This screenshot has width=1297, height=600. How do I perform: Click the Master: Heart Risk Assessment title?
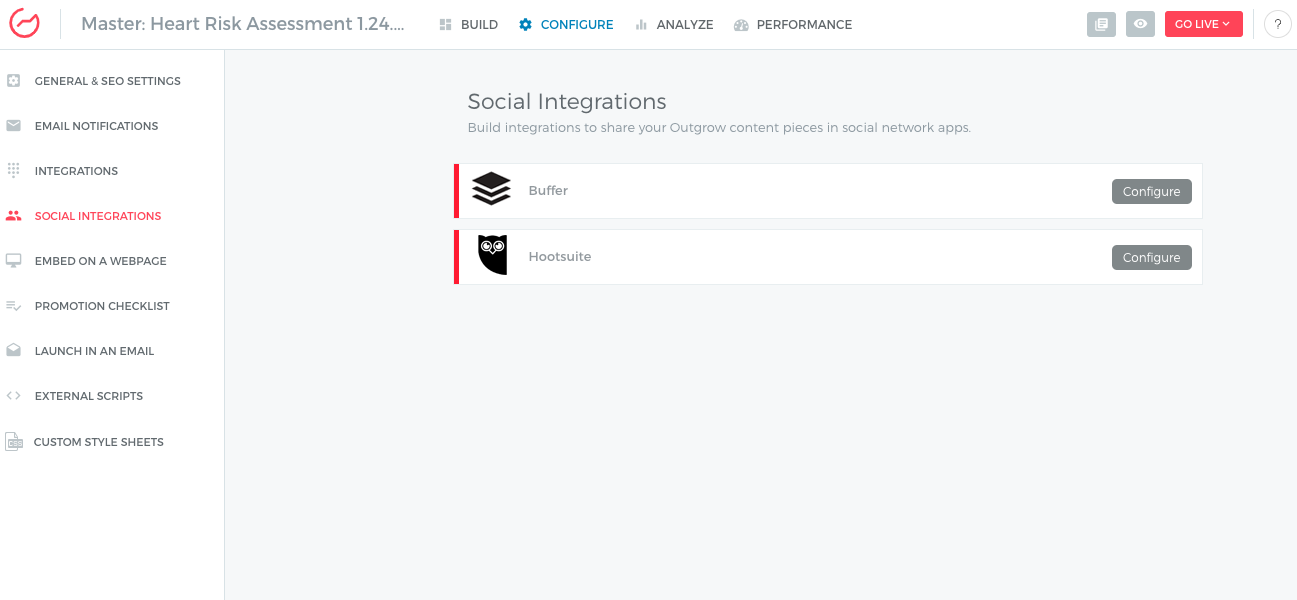click(x=243, y=24)
